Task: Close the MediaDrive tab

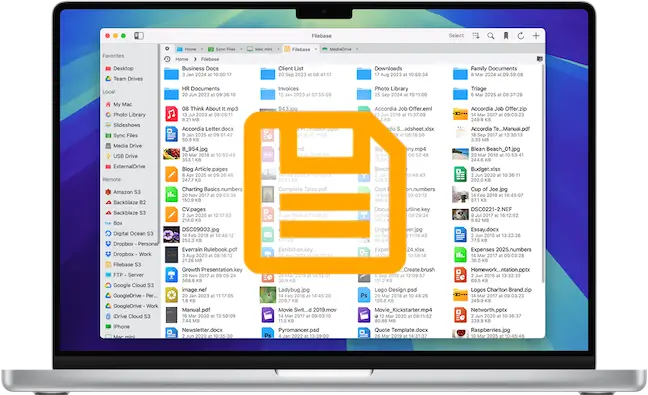Action: pyautogui.click(x=357, y=49)
